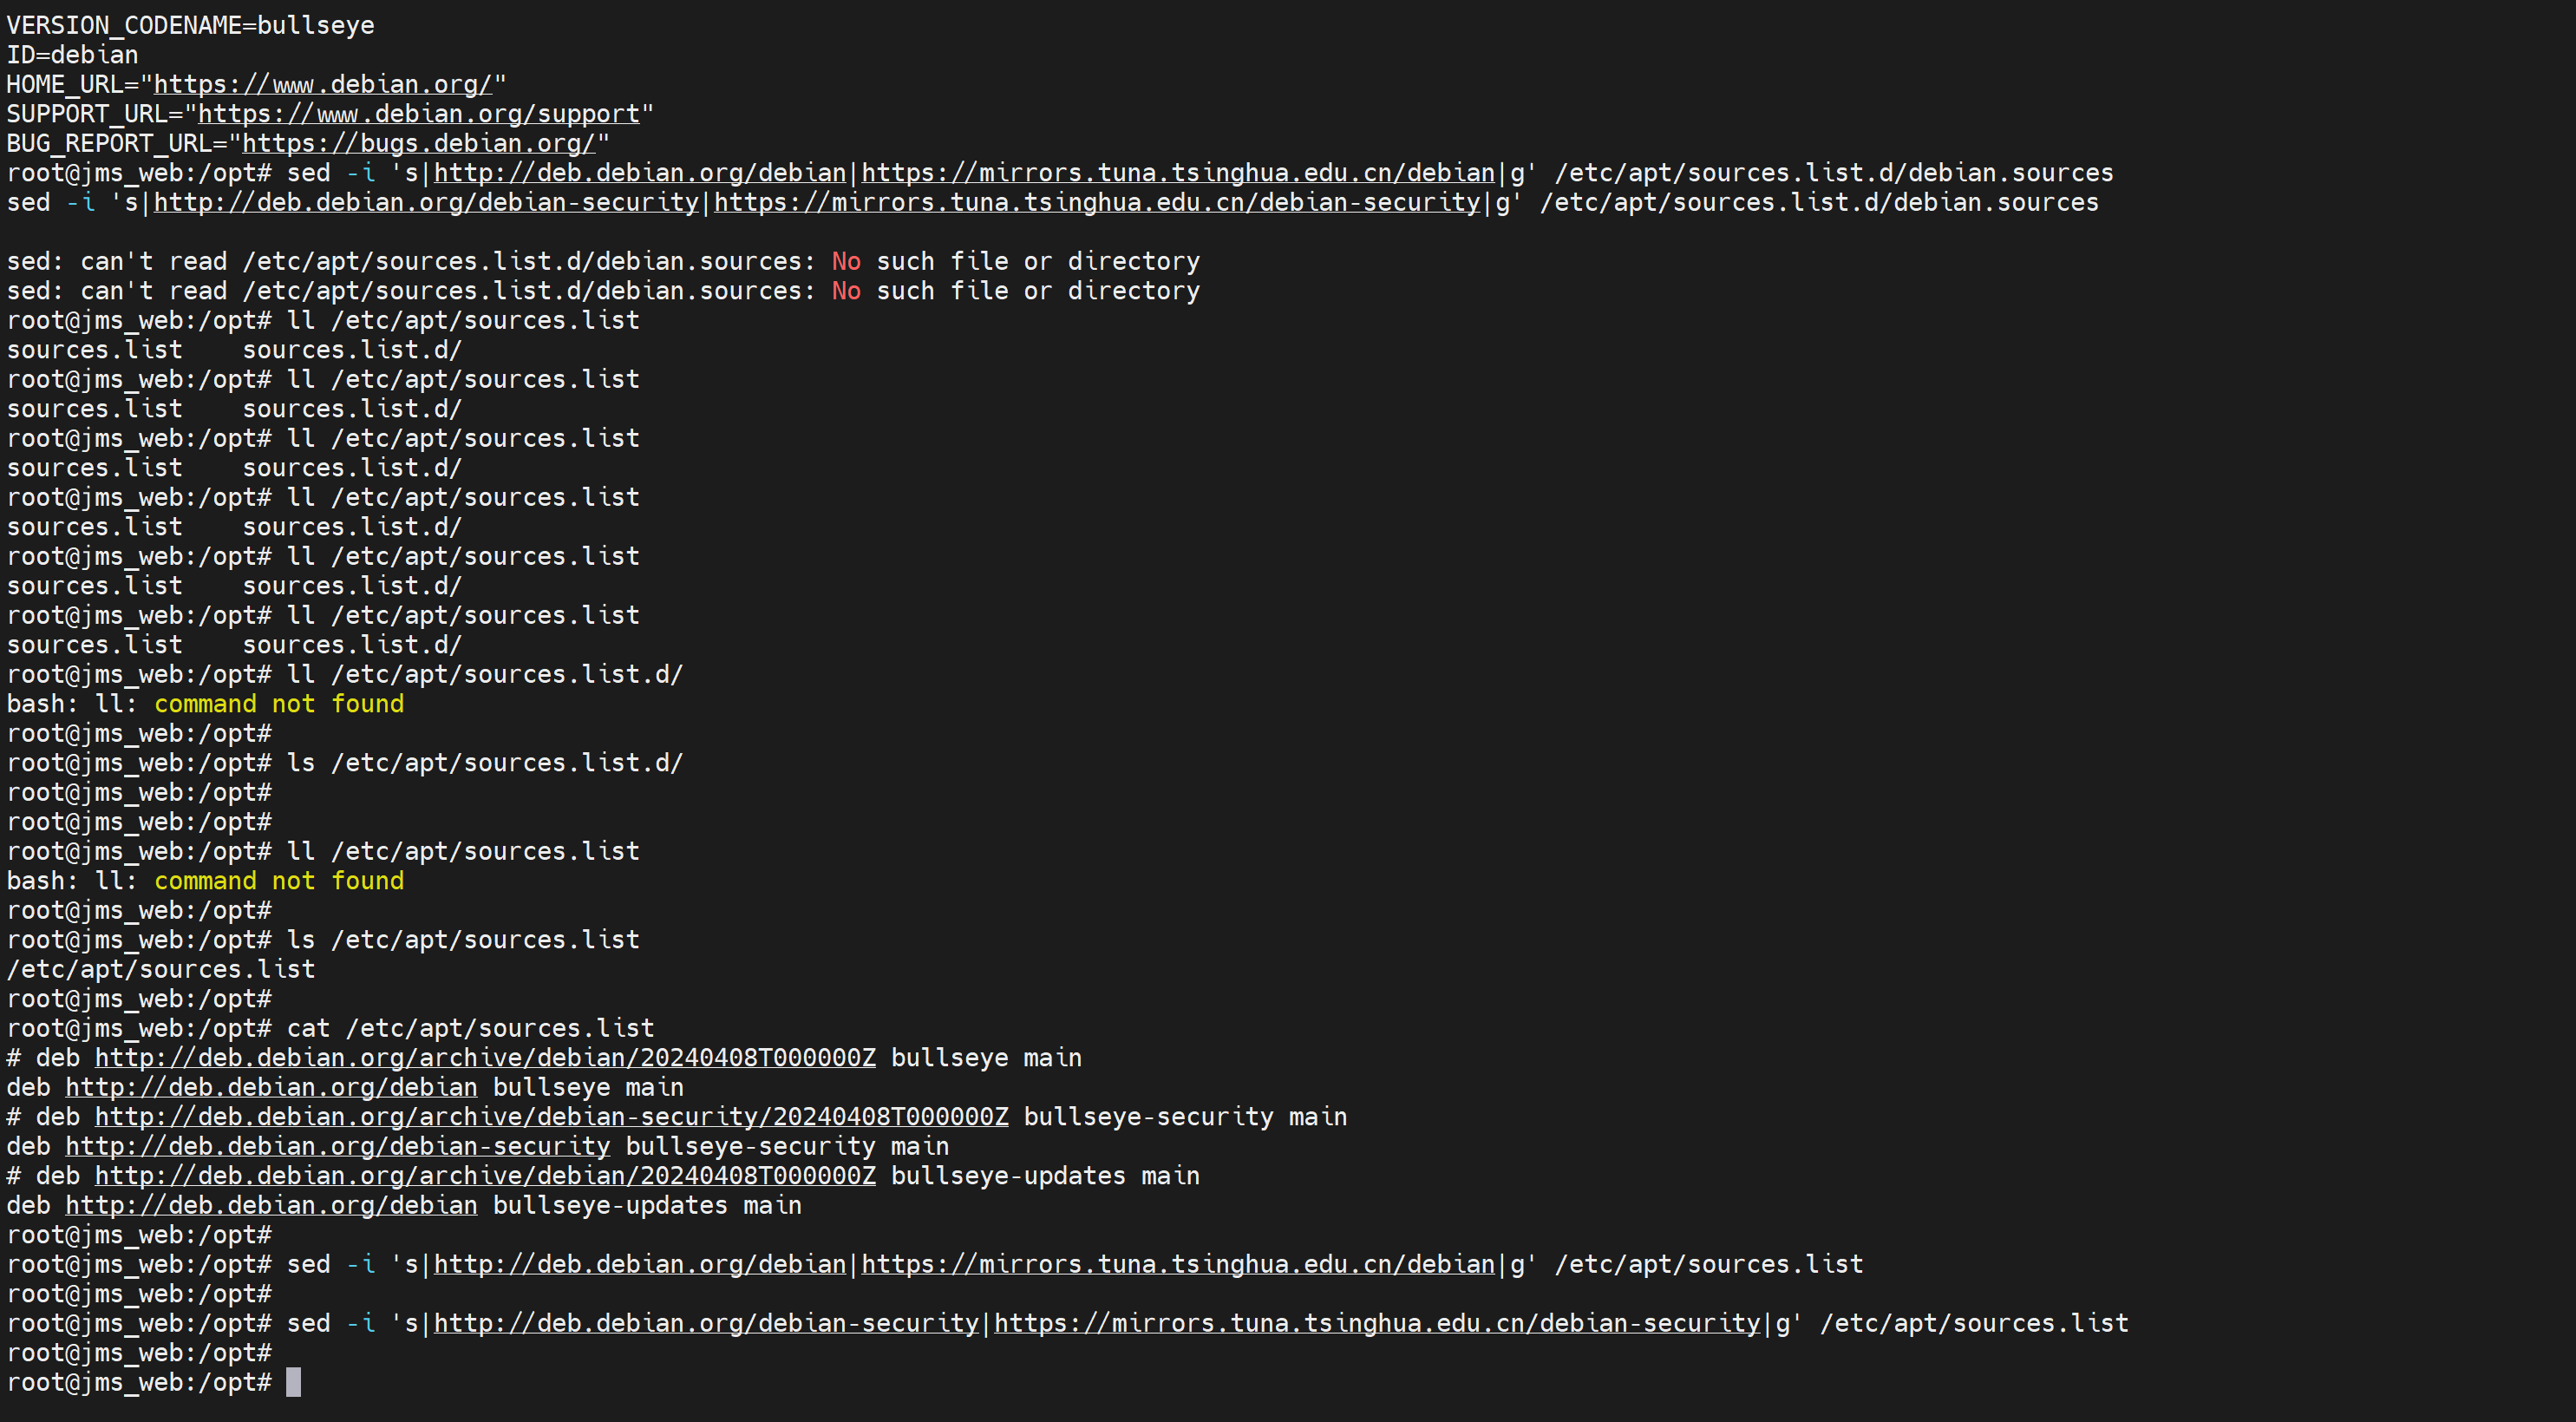
Task: Open Tsinghua debian-security link in last sed command
Action: (x=1377, y=1323)
